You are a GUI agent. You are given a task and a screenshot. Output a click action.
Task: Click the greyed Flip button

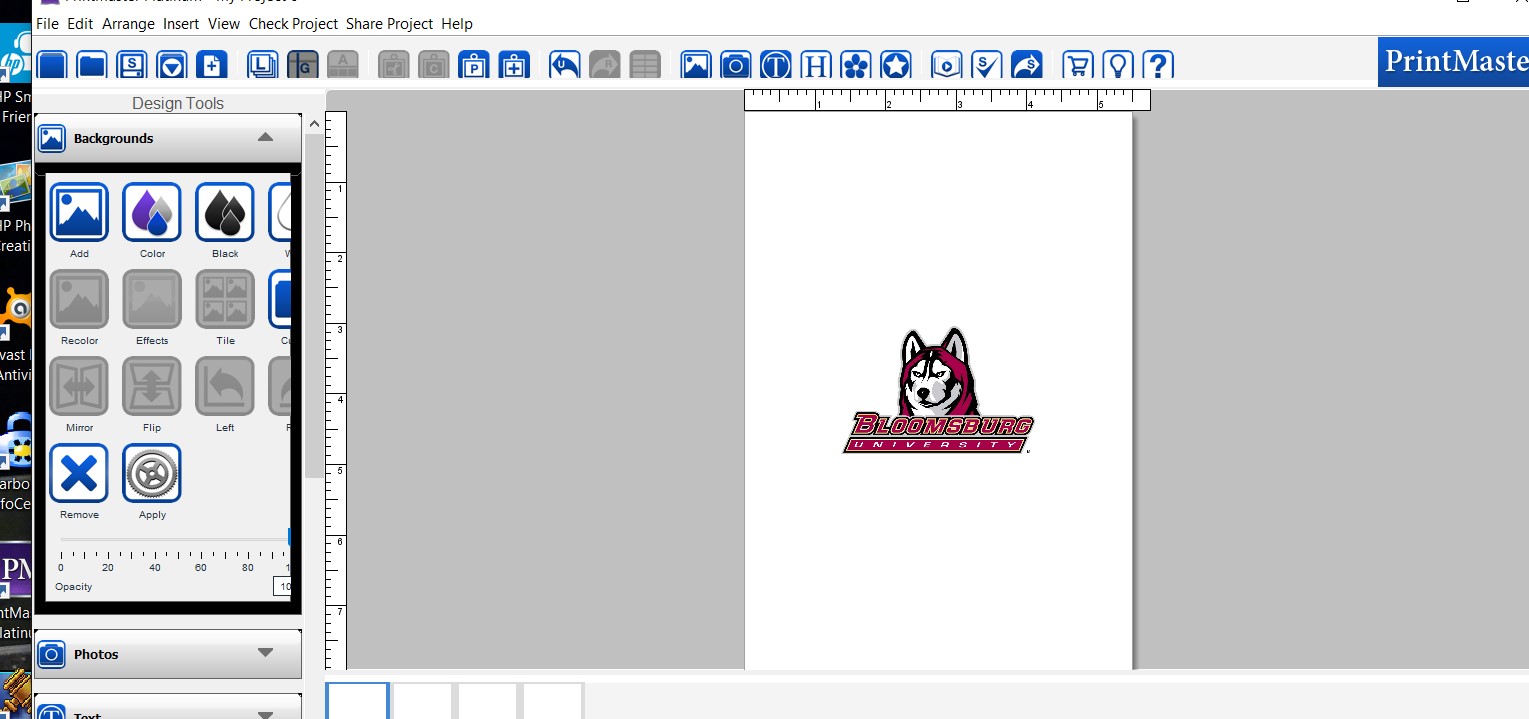pyautogui.click(x=152, y=386)
